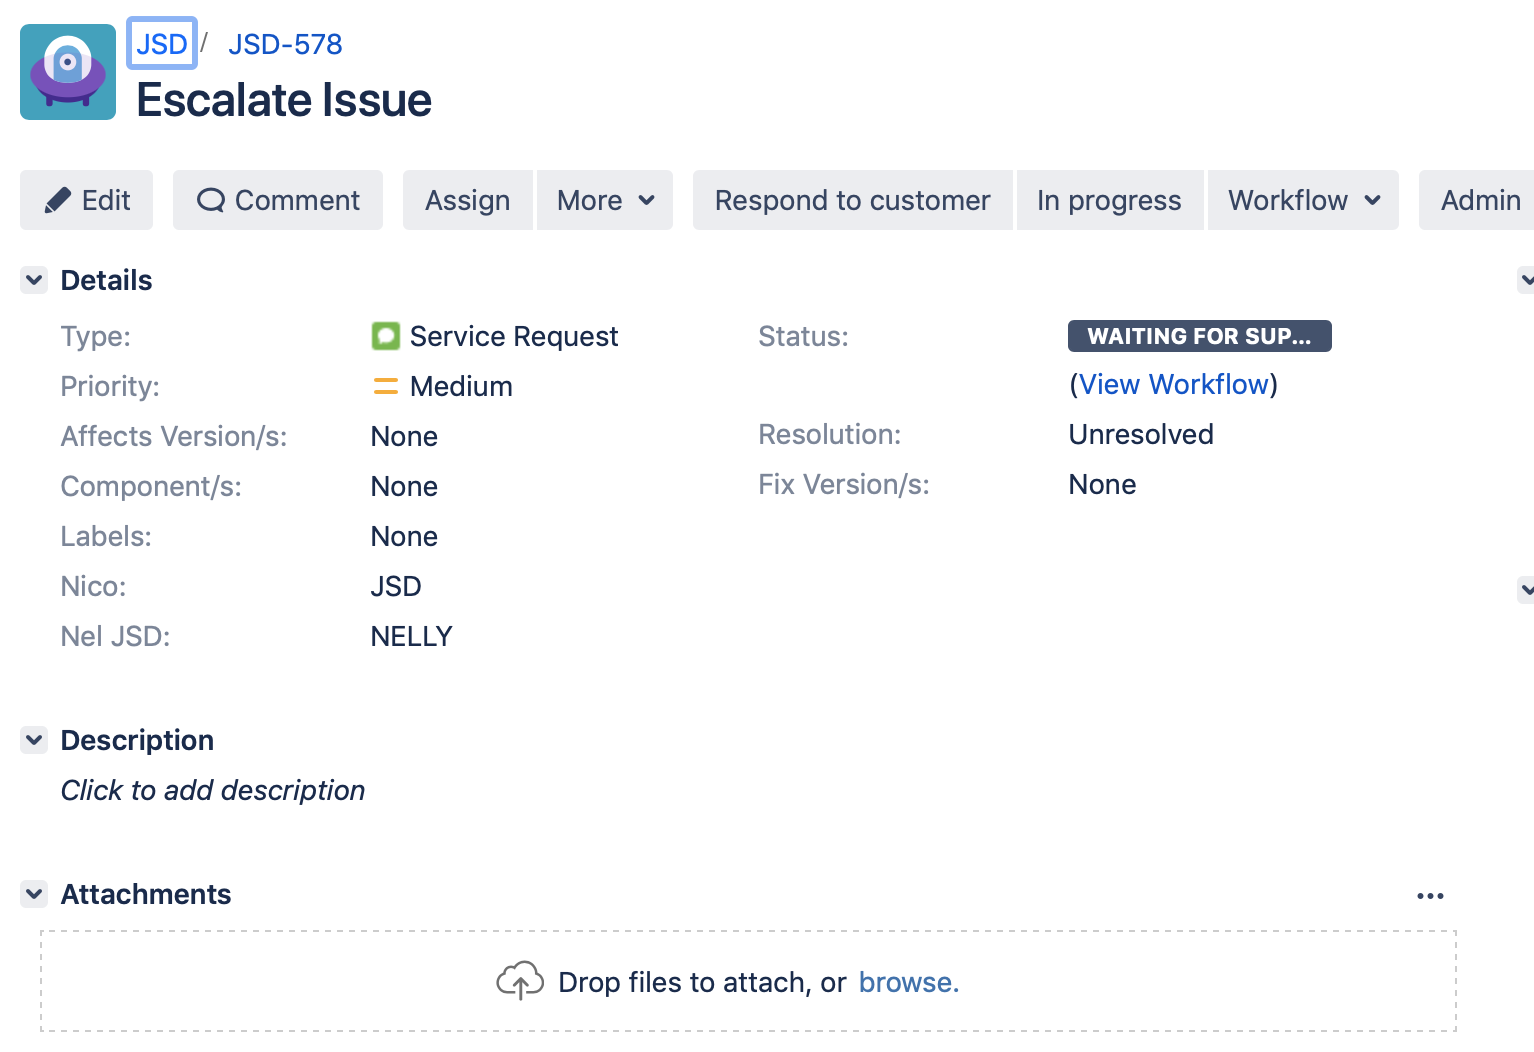Click the Assign button
Screen dimensions: 1534x1052
click(467, 200)
